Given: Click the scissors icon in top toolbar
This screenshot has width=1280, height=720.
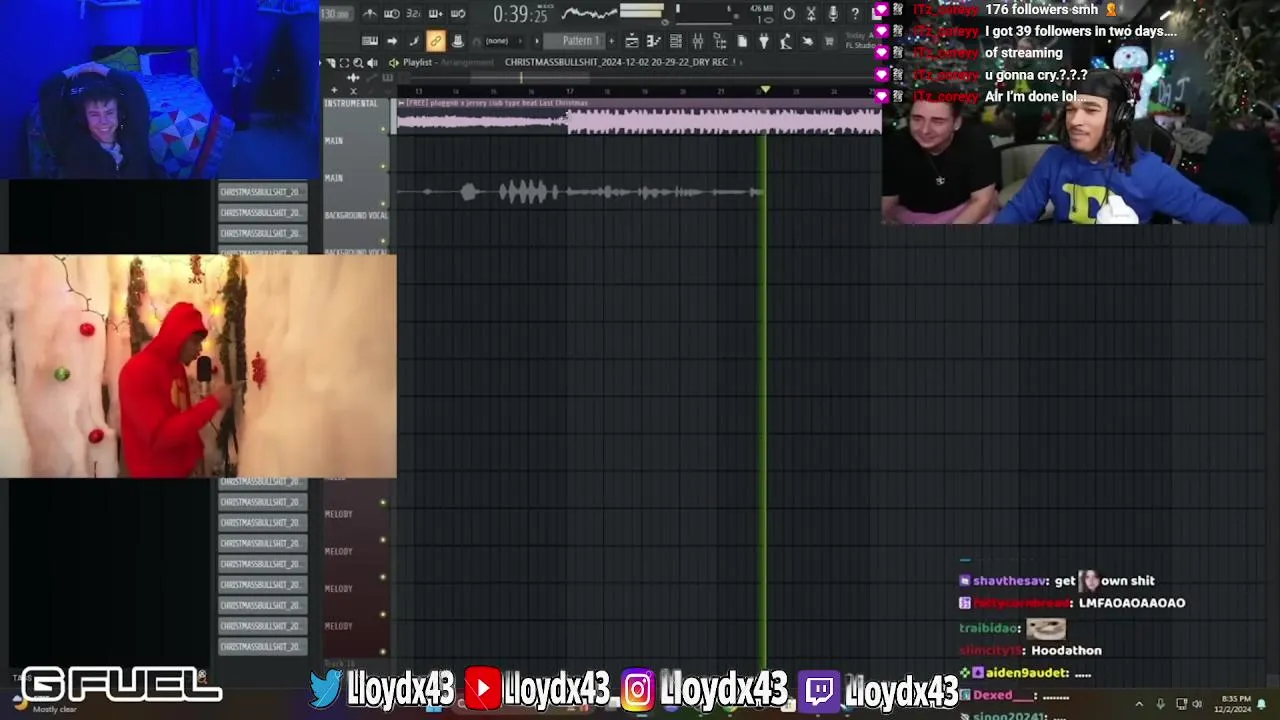Looking at the screenshot, I should (x=811, y=14).
